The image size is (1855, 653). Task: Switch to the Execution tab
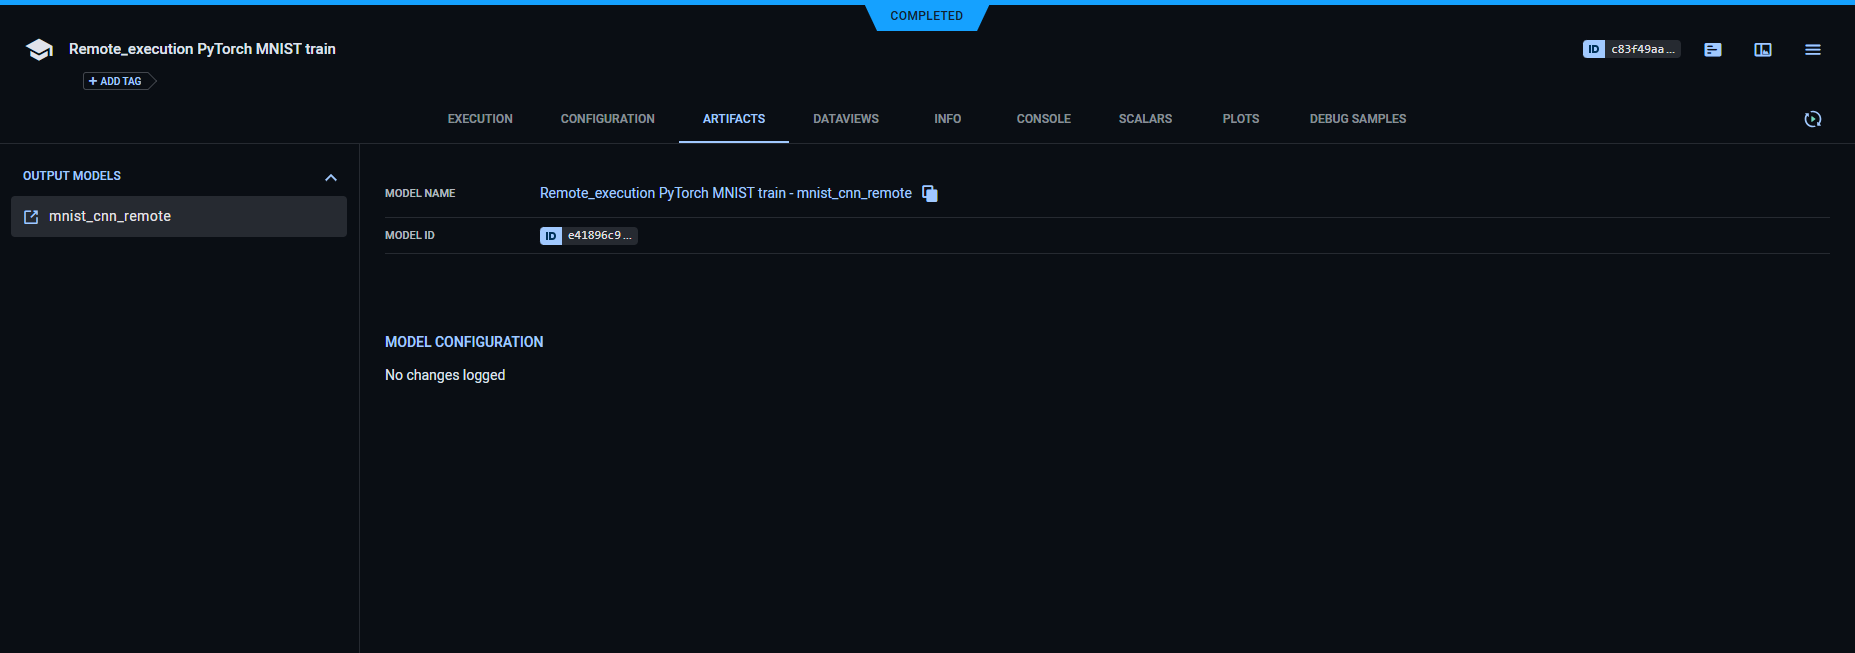[480, 119]
